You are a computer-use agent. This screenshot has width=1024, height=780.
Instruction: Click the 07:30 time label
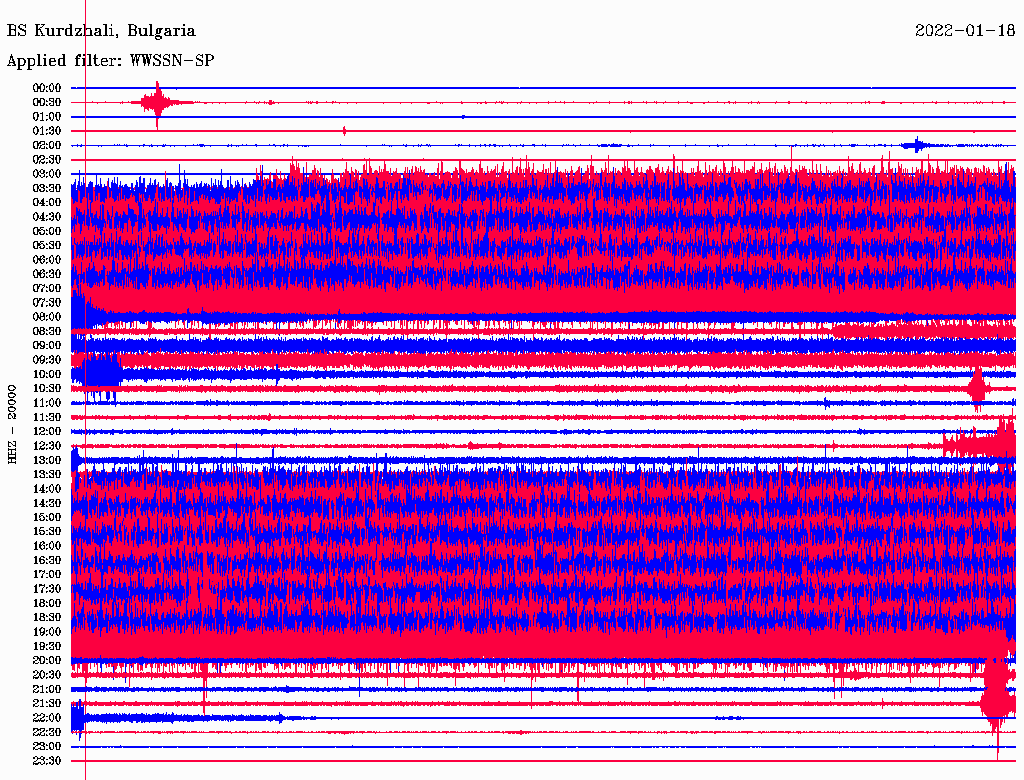(47, 302)
